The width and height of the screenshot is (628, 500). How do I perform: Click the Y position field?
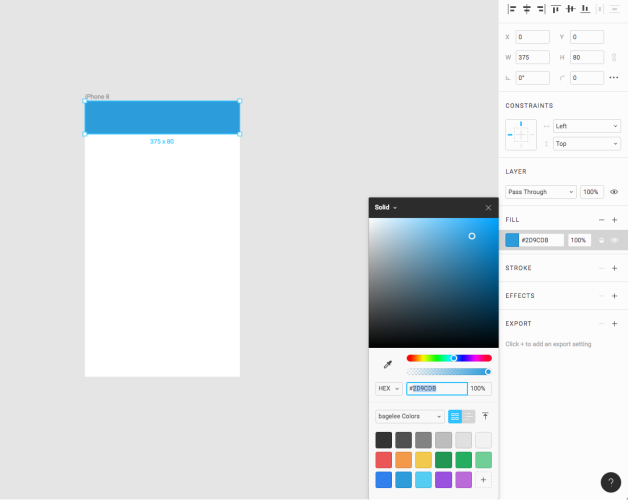[x=587, y=37]
